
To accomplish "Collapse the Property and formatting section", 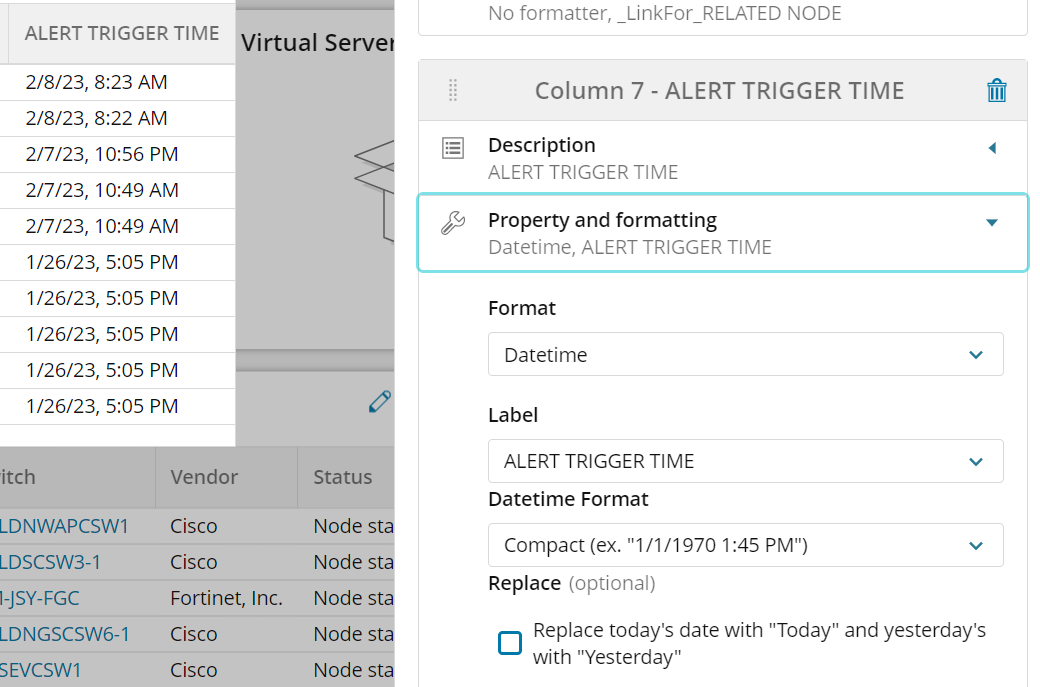I will (992, 222).
